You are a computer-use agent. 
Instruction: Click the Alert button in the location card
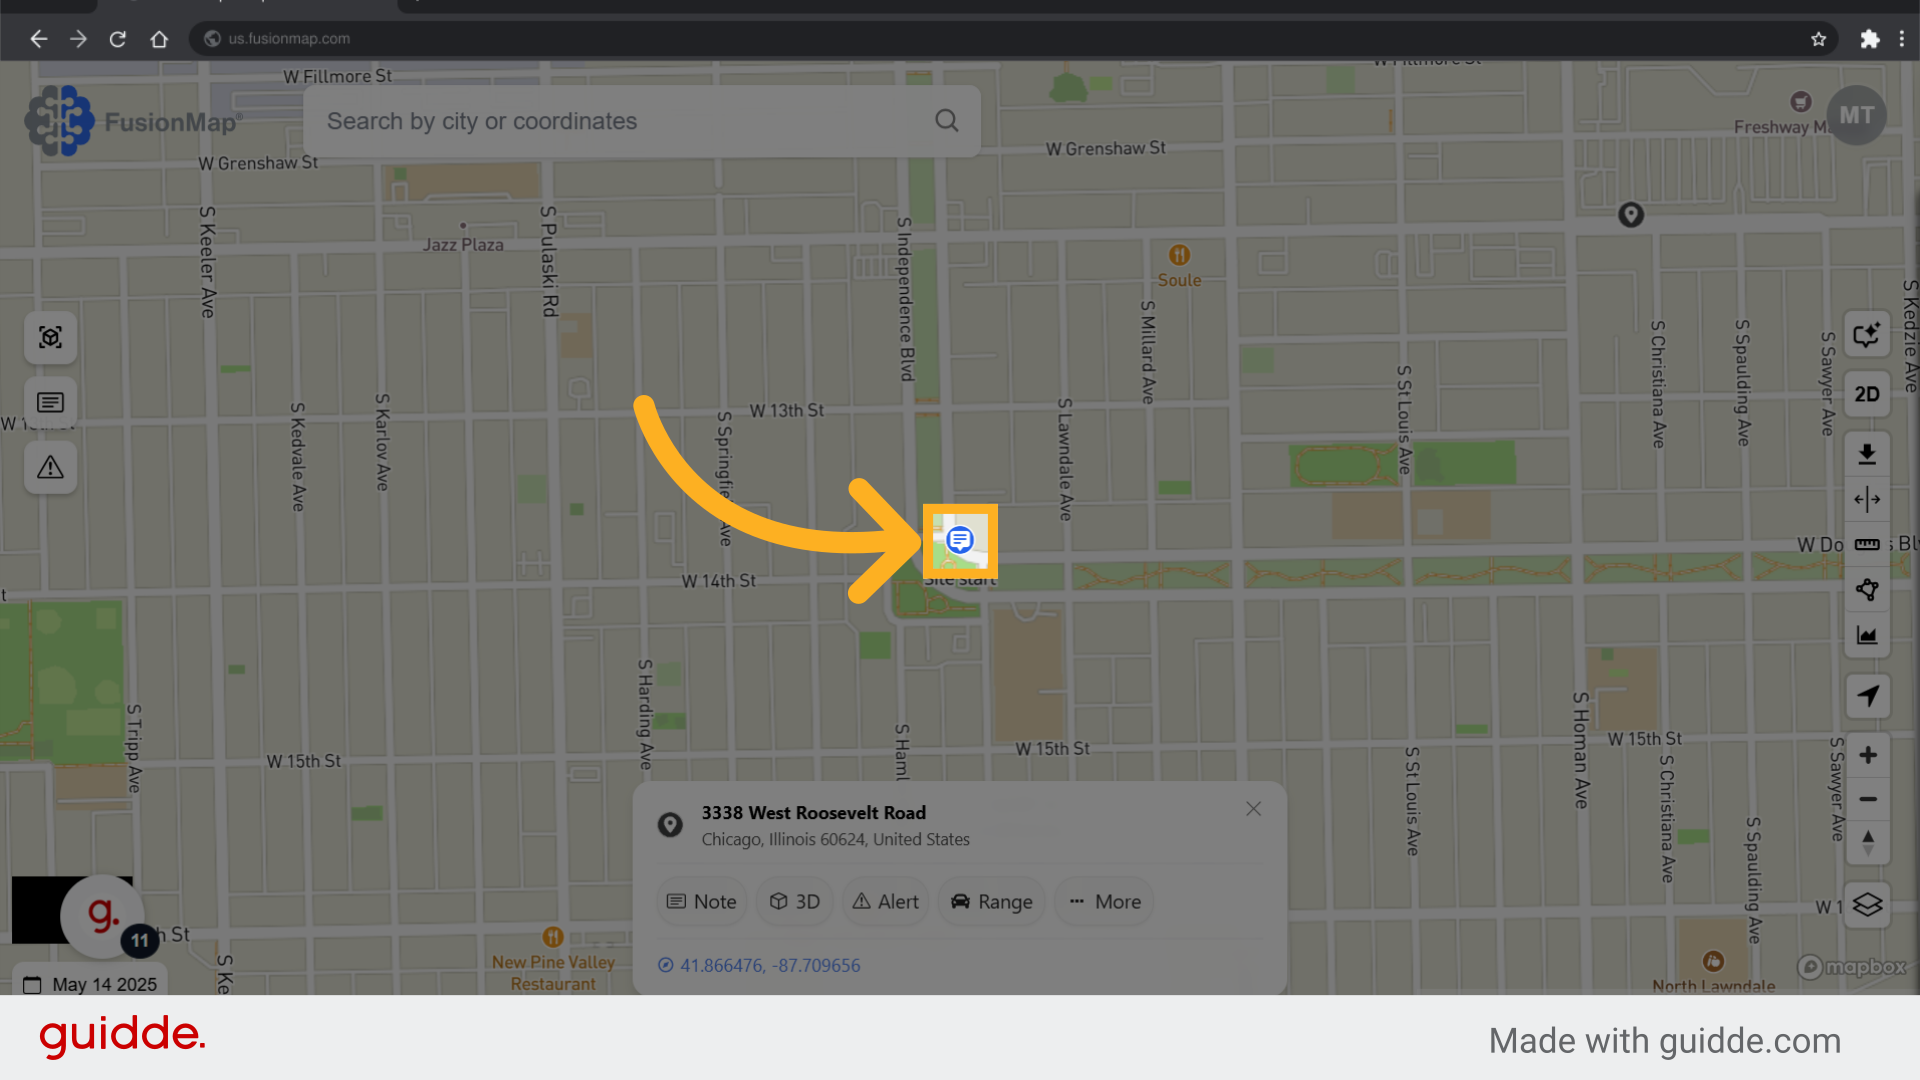tap(885, 902)
